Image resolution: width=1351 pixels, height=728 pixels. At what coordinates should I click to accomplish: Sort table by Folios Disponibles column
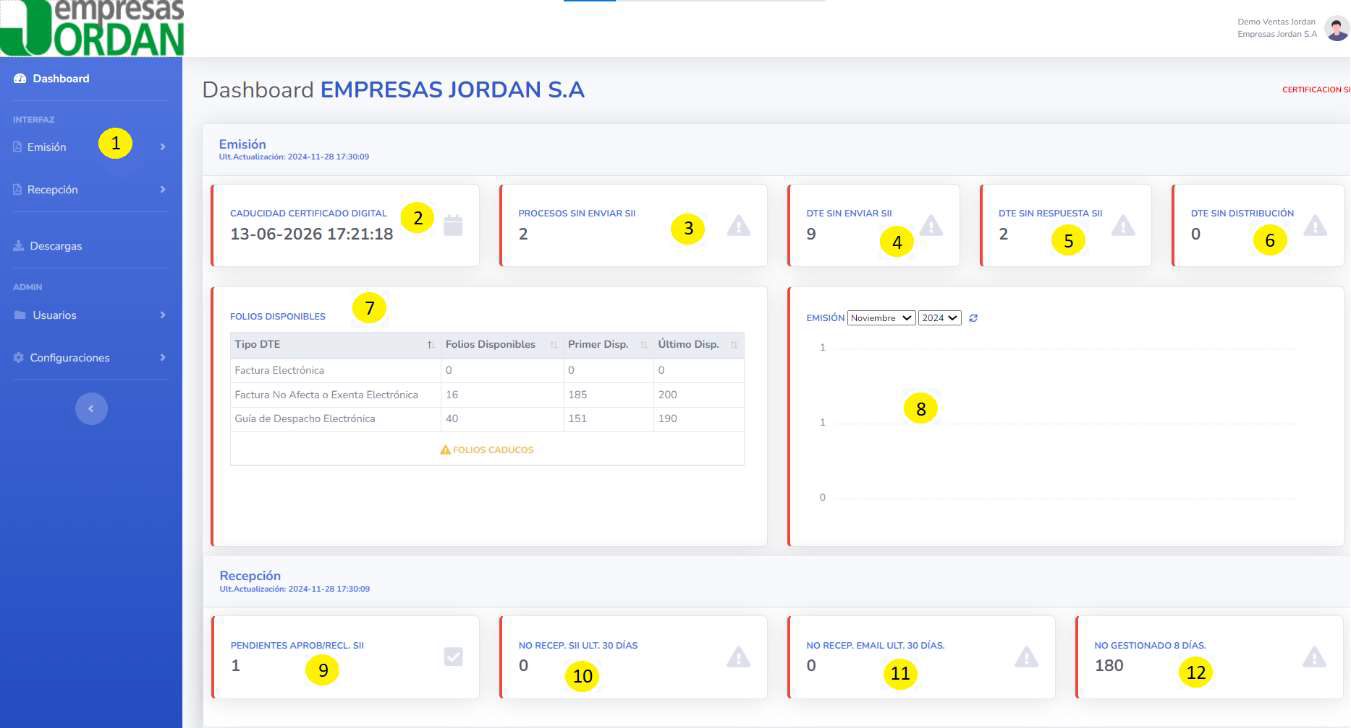(502, 345)
